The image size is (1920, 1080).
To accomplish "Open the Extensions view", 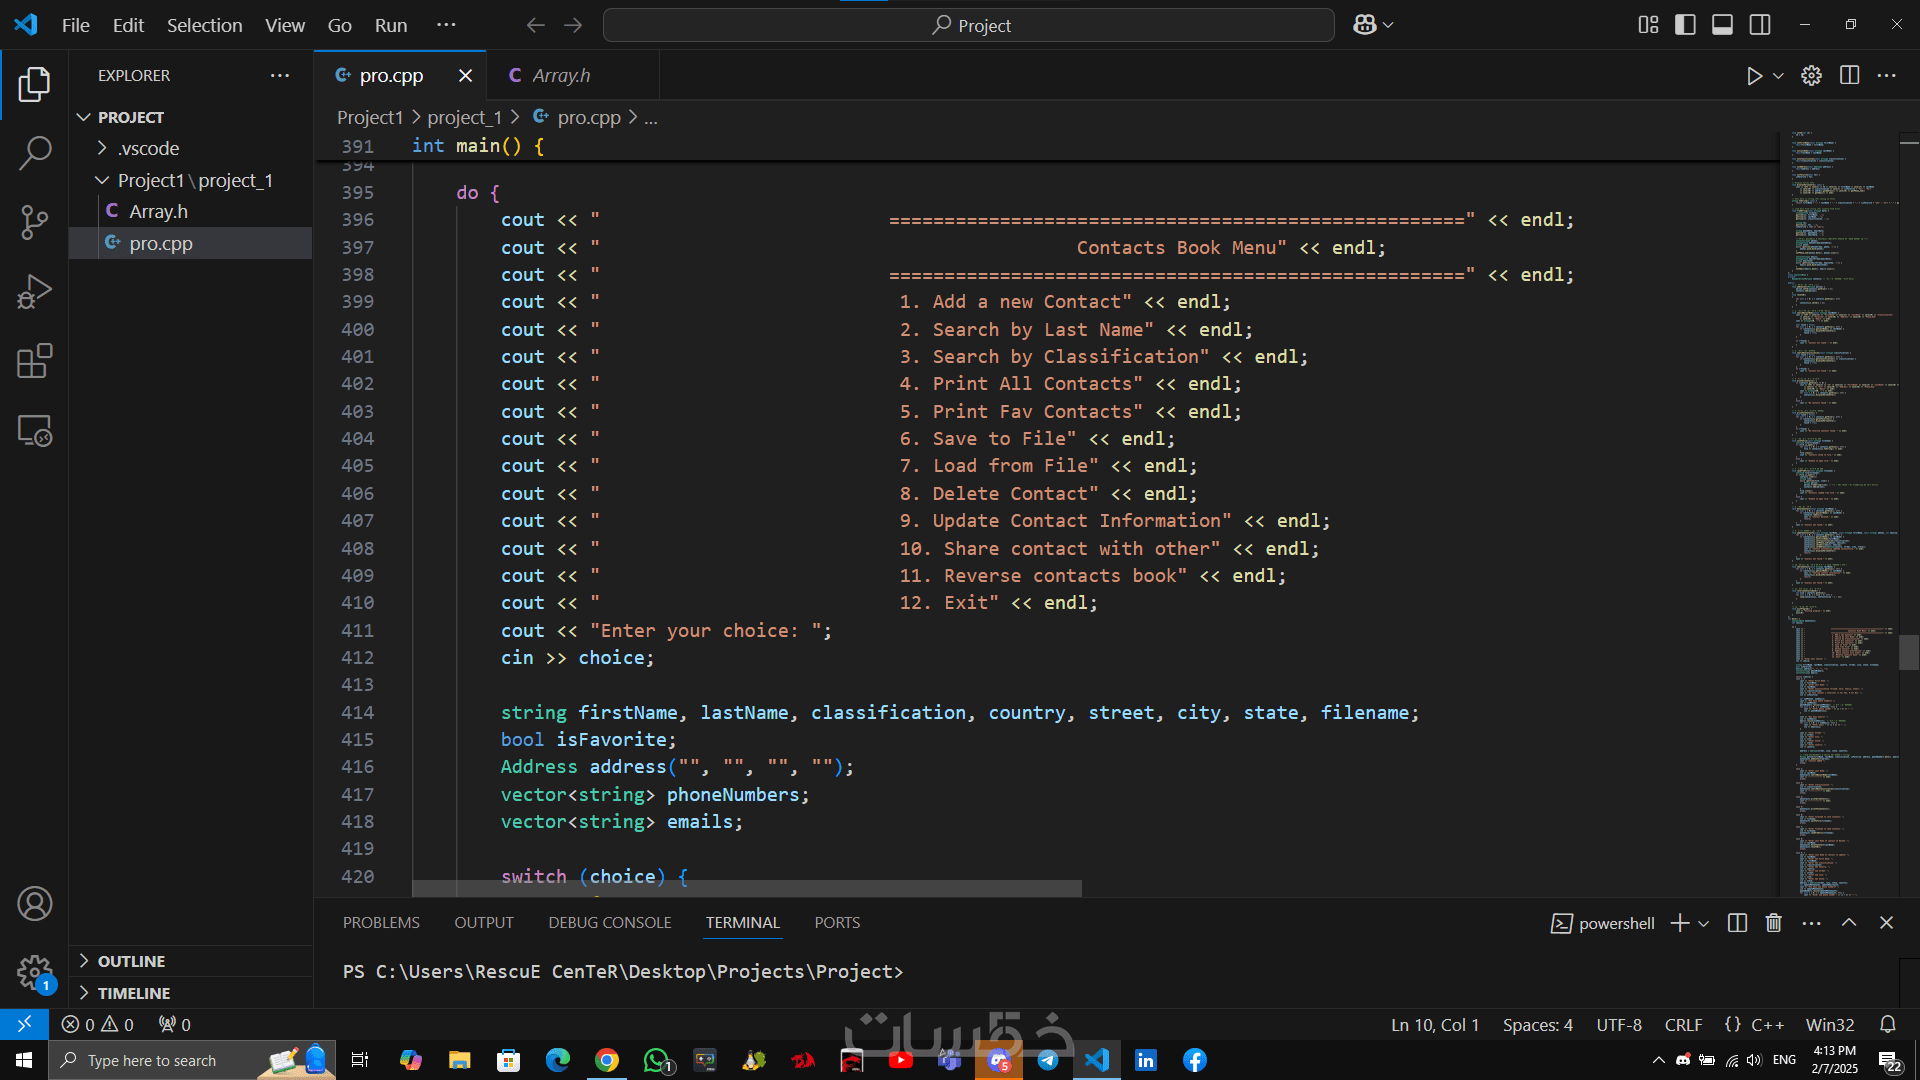I will pyautogui.click(x=35, y=361).
